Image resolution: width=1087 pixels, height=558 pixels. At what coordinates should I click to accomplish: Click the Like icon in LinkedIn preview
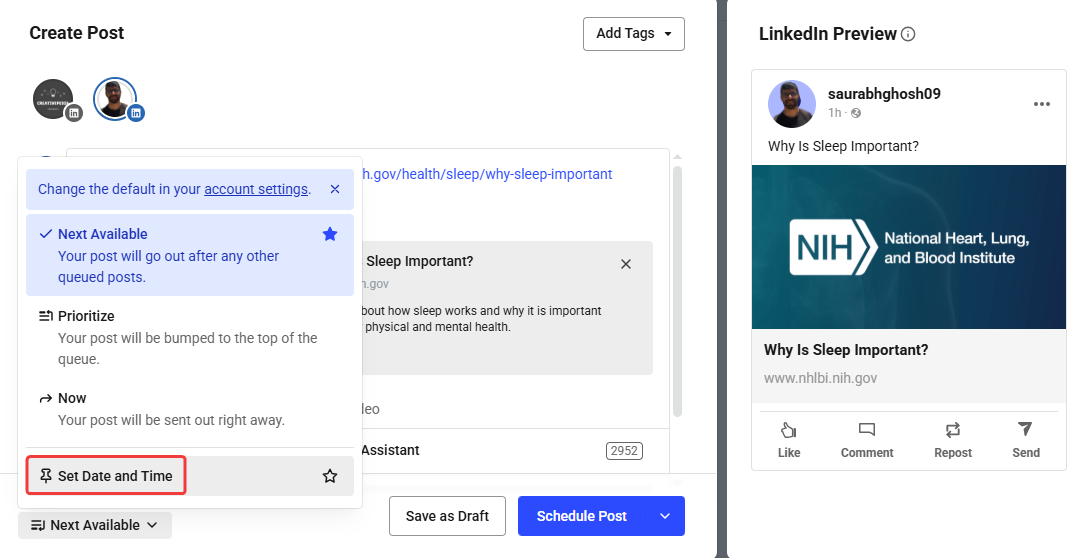788,431
